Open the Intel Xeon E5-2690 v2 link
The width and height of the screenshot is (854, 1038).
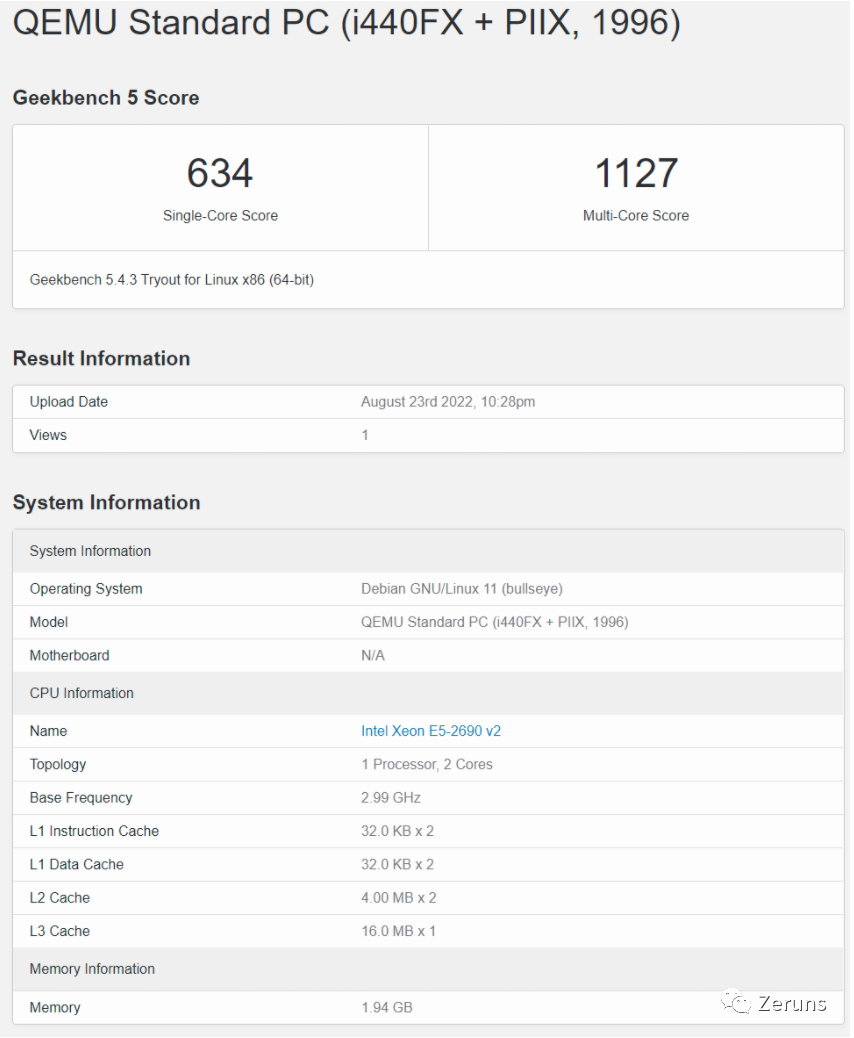pyautogui.click(x=430, y=731)
